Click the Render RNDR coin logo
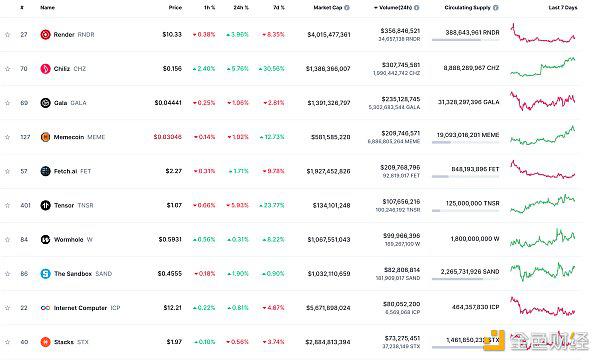The height and width of the screenshot is (362, 600). pyautogui.click(x=46, y=34)
